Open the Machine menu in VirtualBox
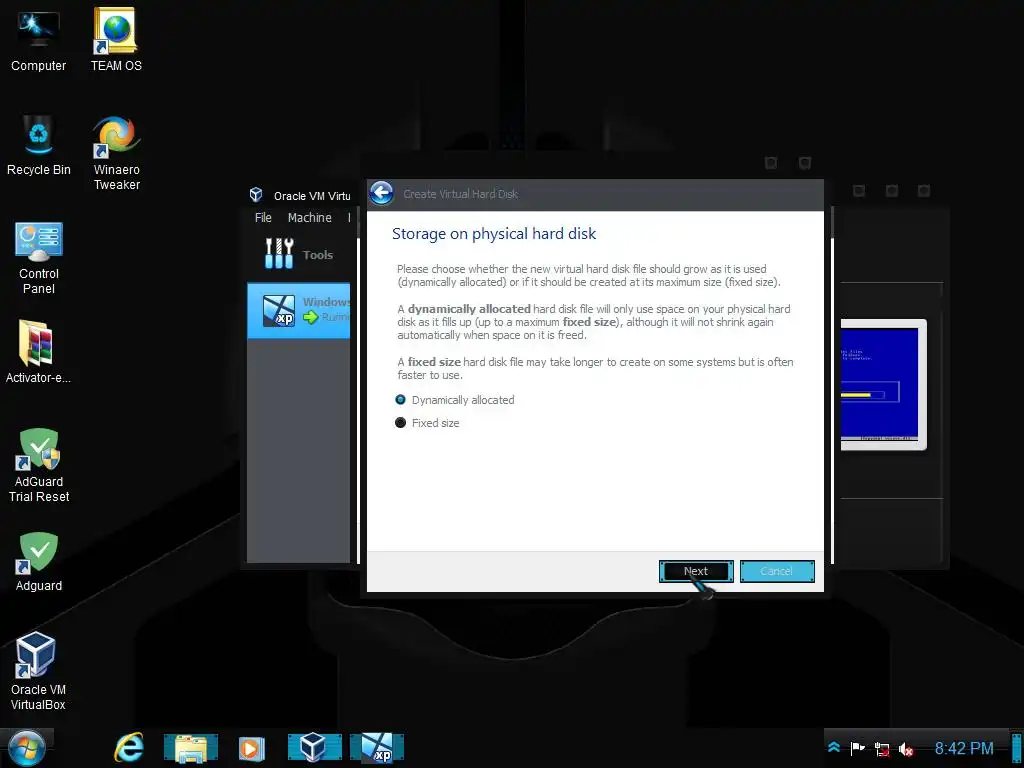This screenshot has width=1024, height=768. click(x=310, y=217)
